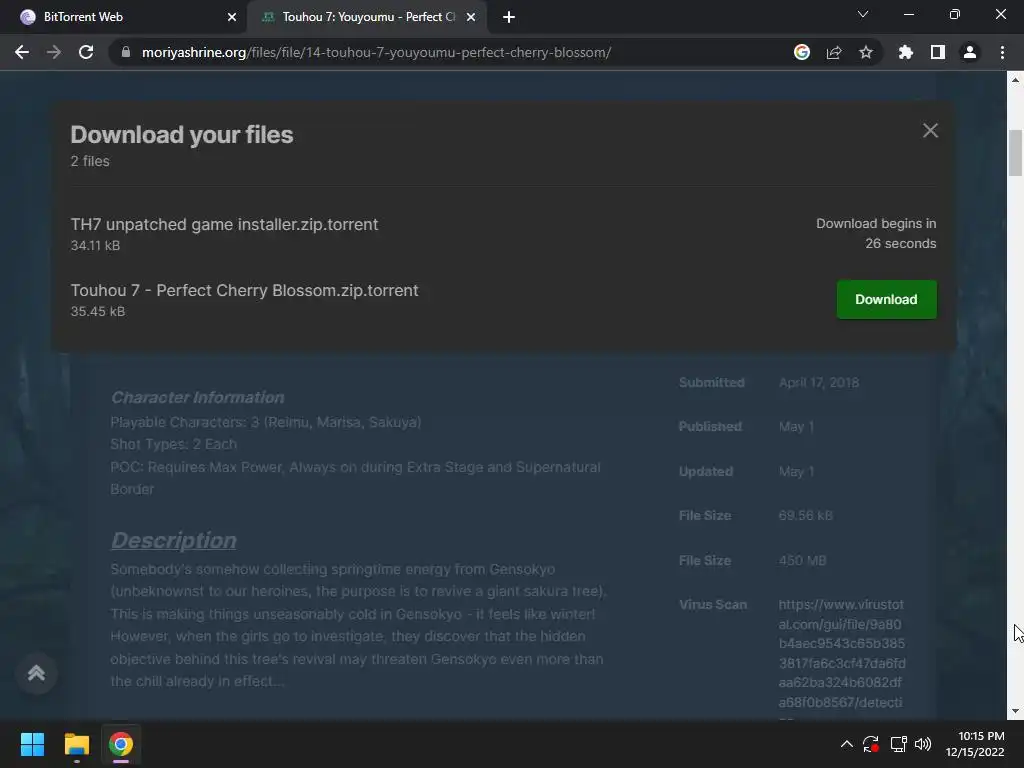Click the scroll-to-top double chevron button
Screen dimensions: 1024x768
[36, 673]
